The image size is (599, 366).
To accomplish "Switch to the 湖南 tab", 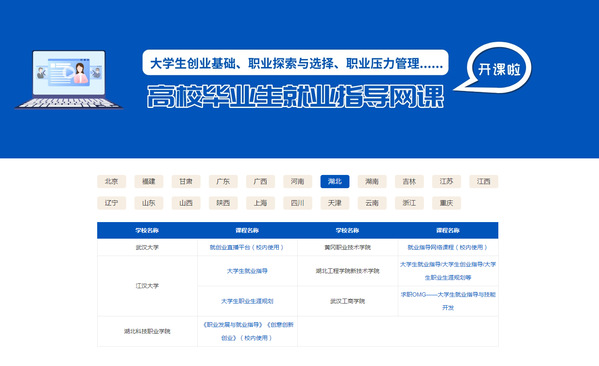I will pyautogui.click(x=372, y=181).
